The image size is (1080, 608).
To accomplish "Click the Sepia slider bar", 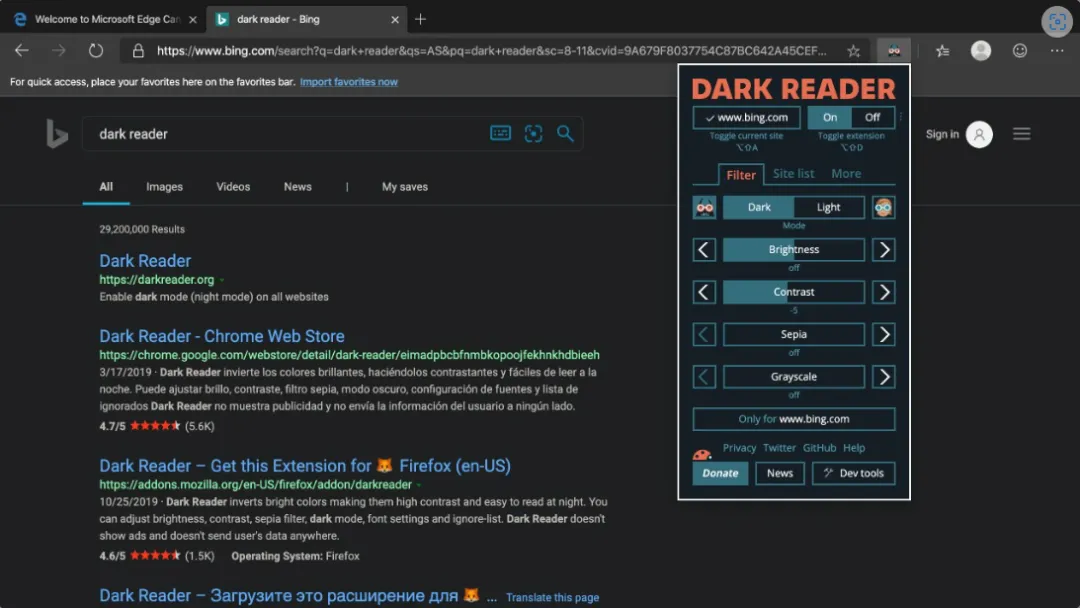I will 793,335.
